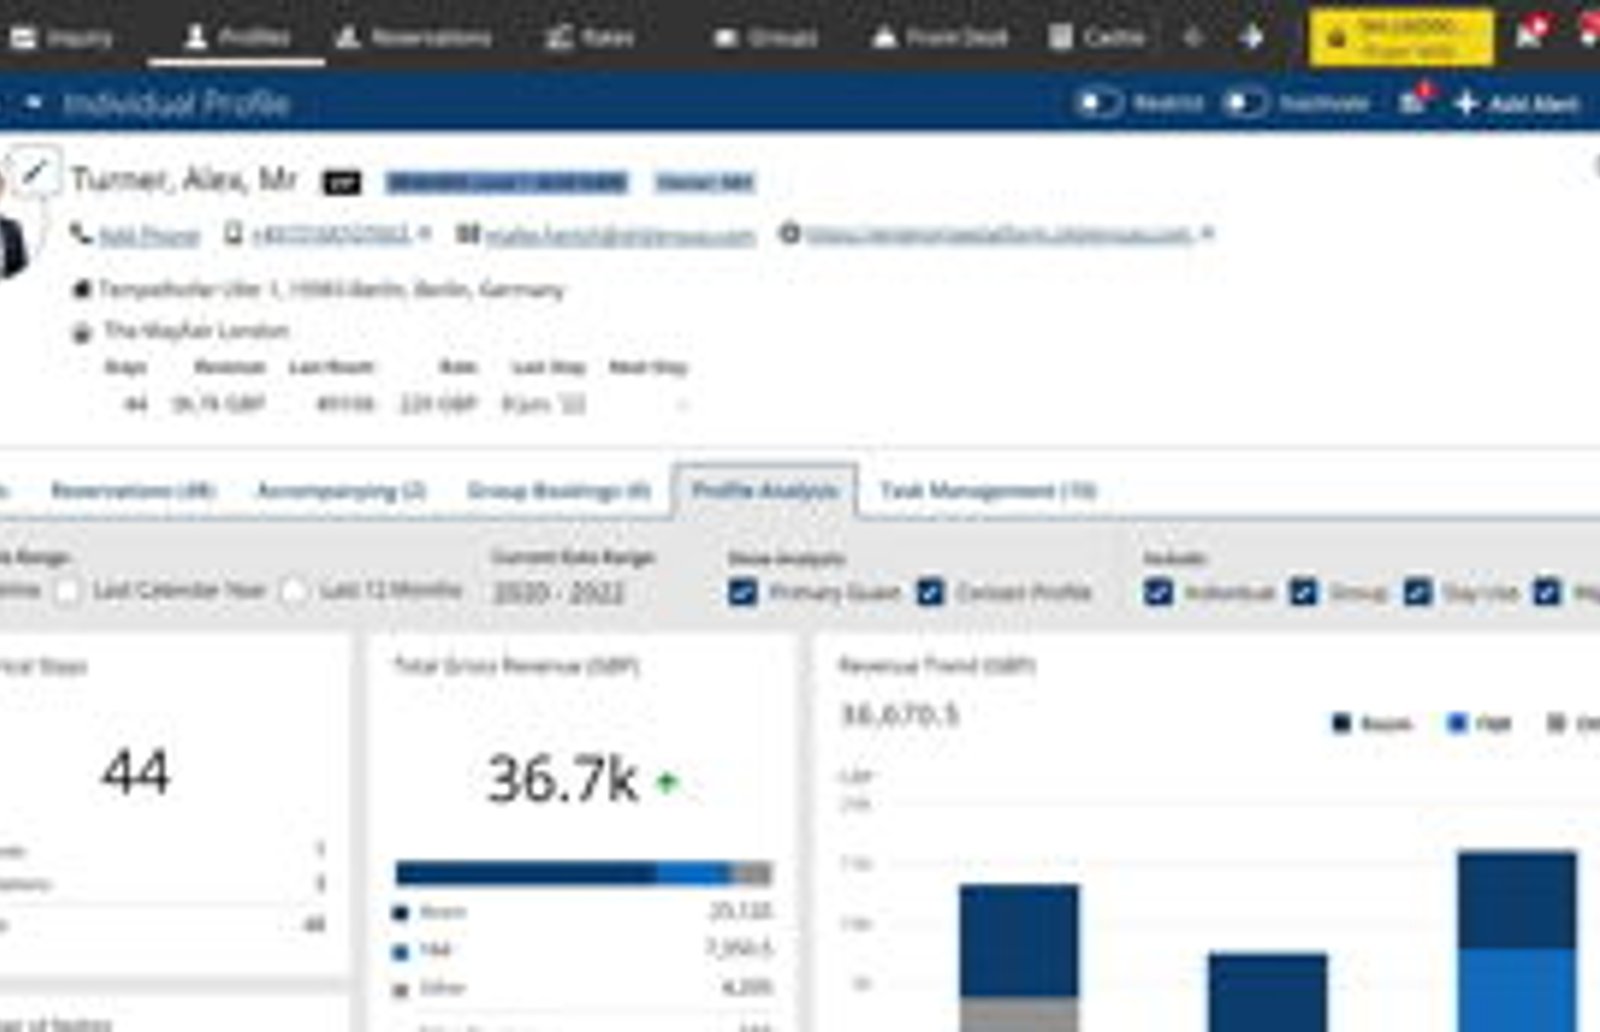The width and height of the screenshot is (1600, 1032).
Task: Click the black VIP badge
Action: (341, 183)
